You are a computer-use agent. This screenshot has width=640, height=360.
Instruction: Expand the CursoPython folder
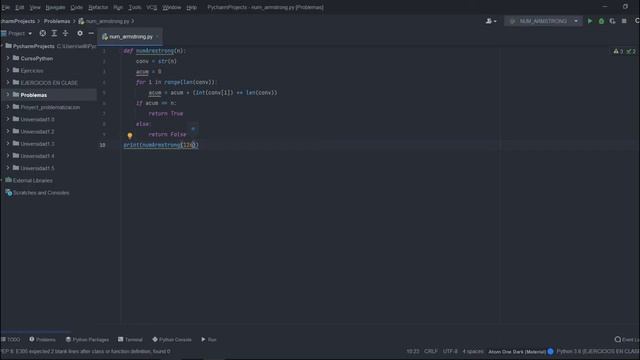pos(8,58)
